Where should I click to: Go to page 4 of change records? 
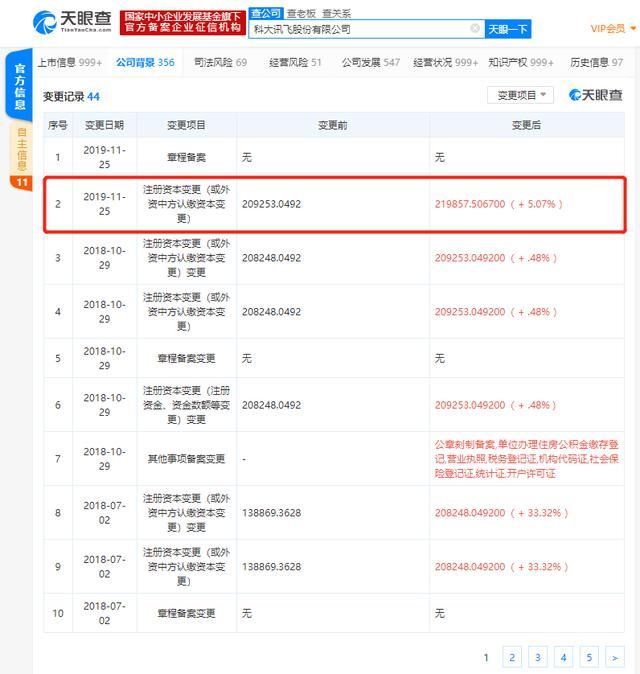563,657
